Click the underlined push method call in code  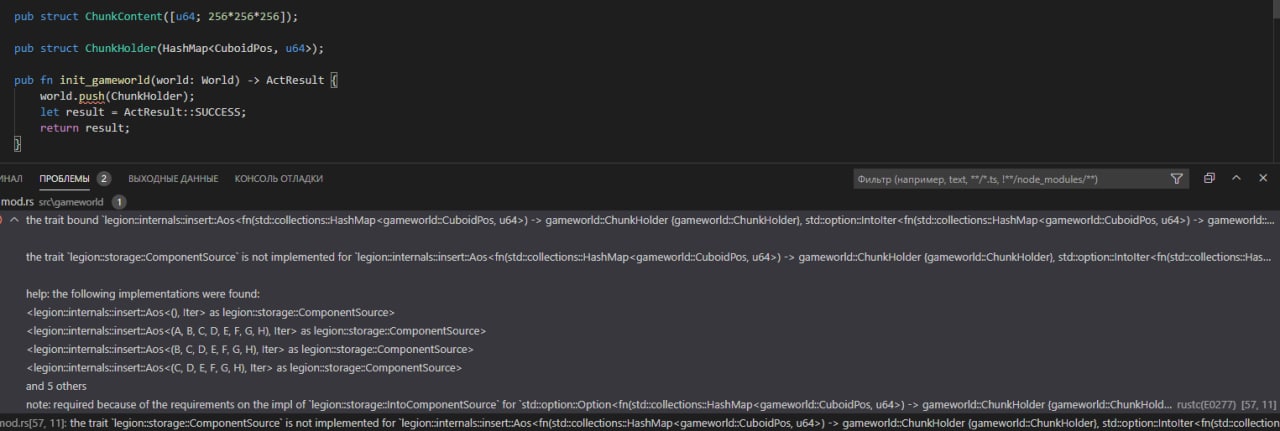pos(92,96)
